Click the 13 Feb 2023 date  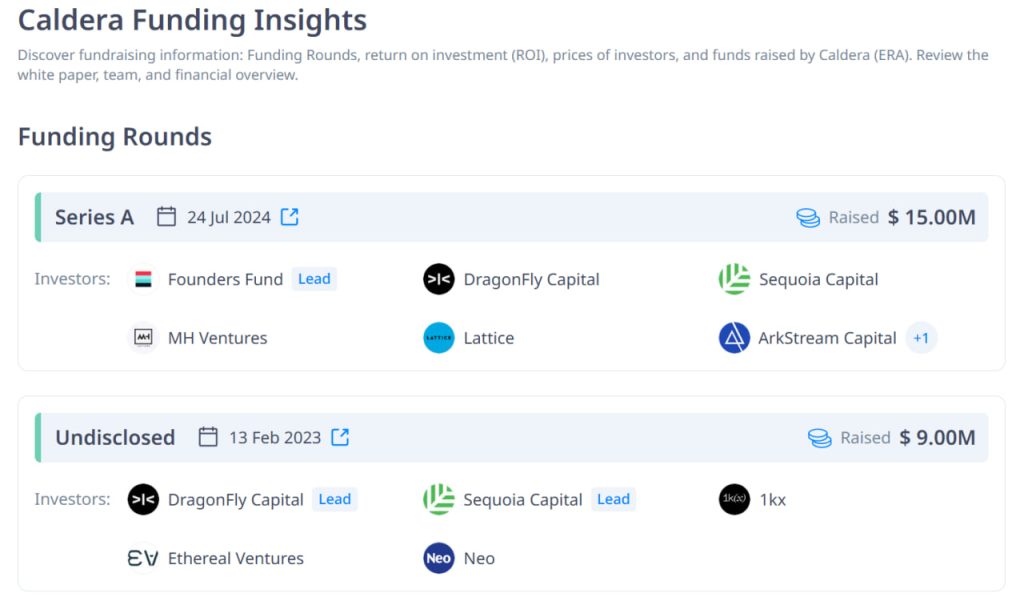(x=275, y=438)
